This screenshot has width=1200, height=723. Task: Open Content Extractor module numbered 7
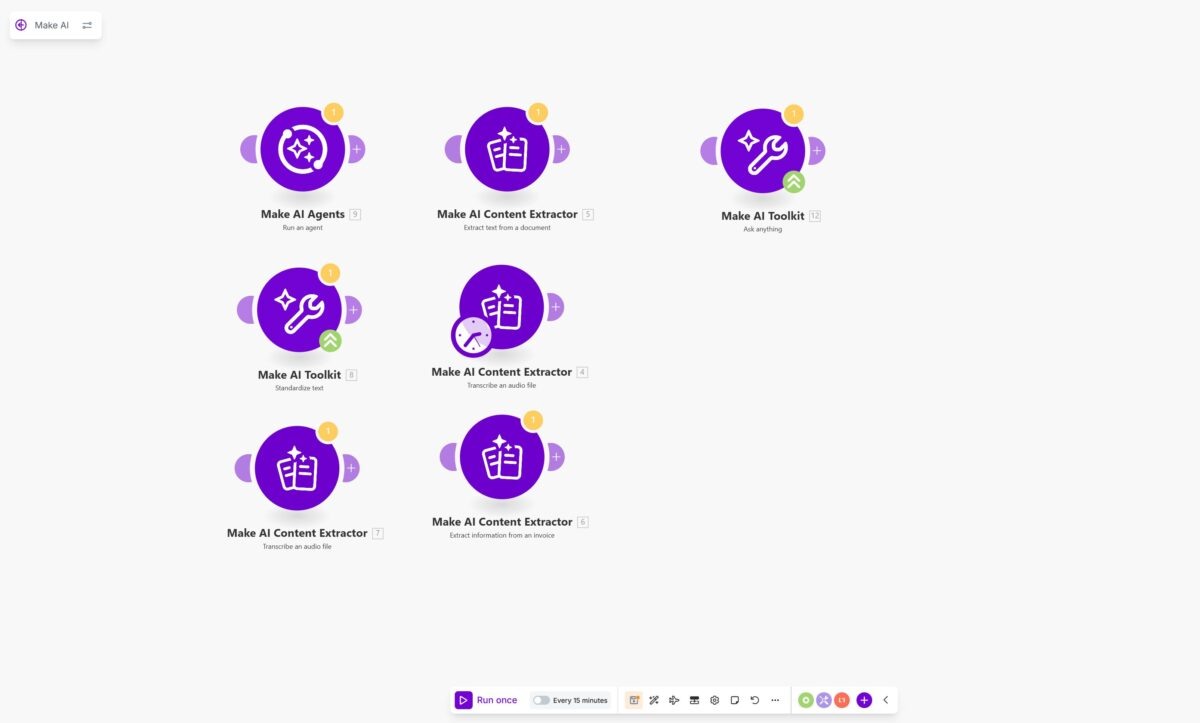[x=297, y=468]
